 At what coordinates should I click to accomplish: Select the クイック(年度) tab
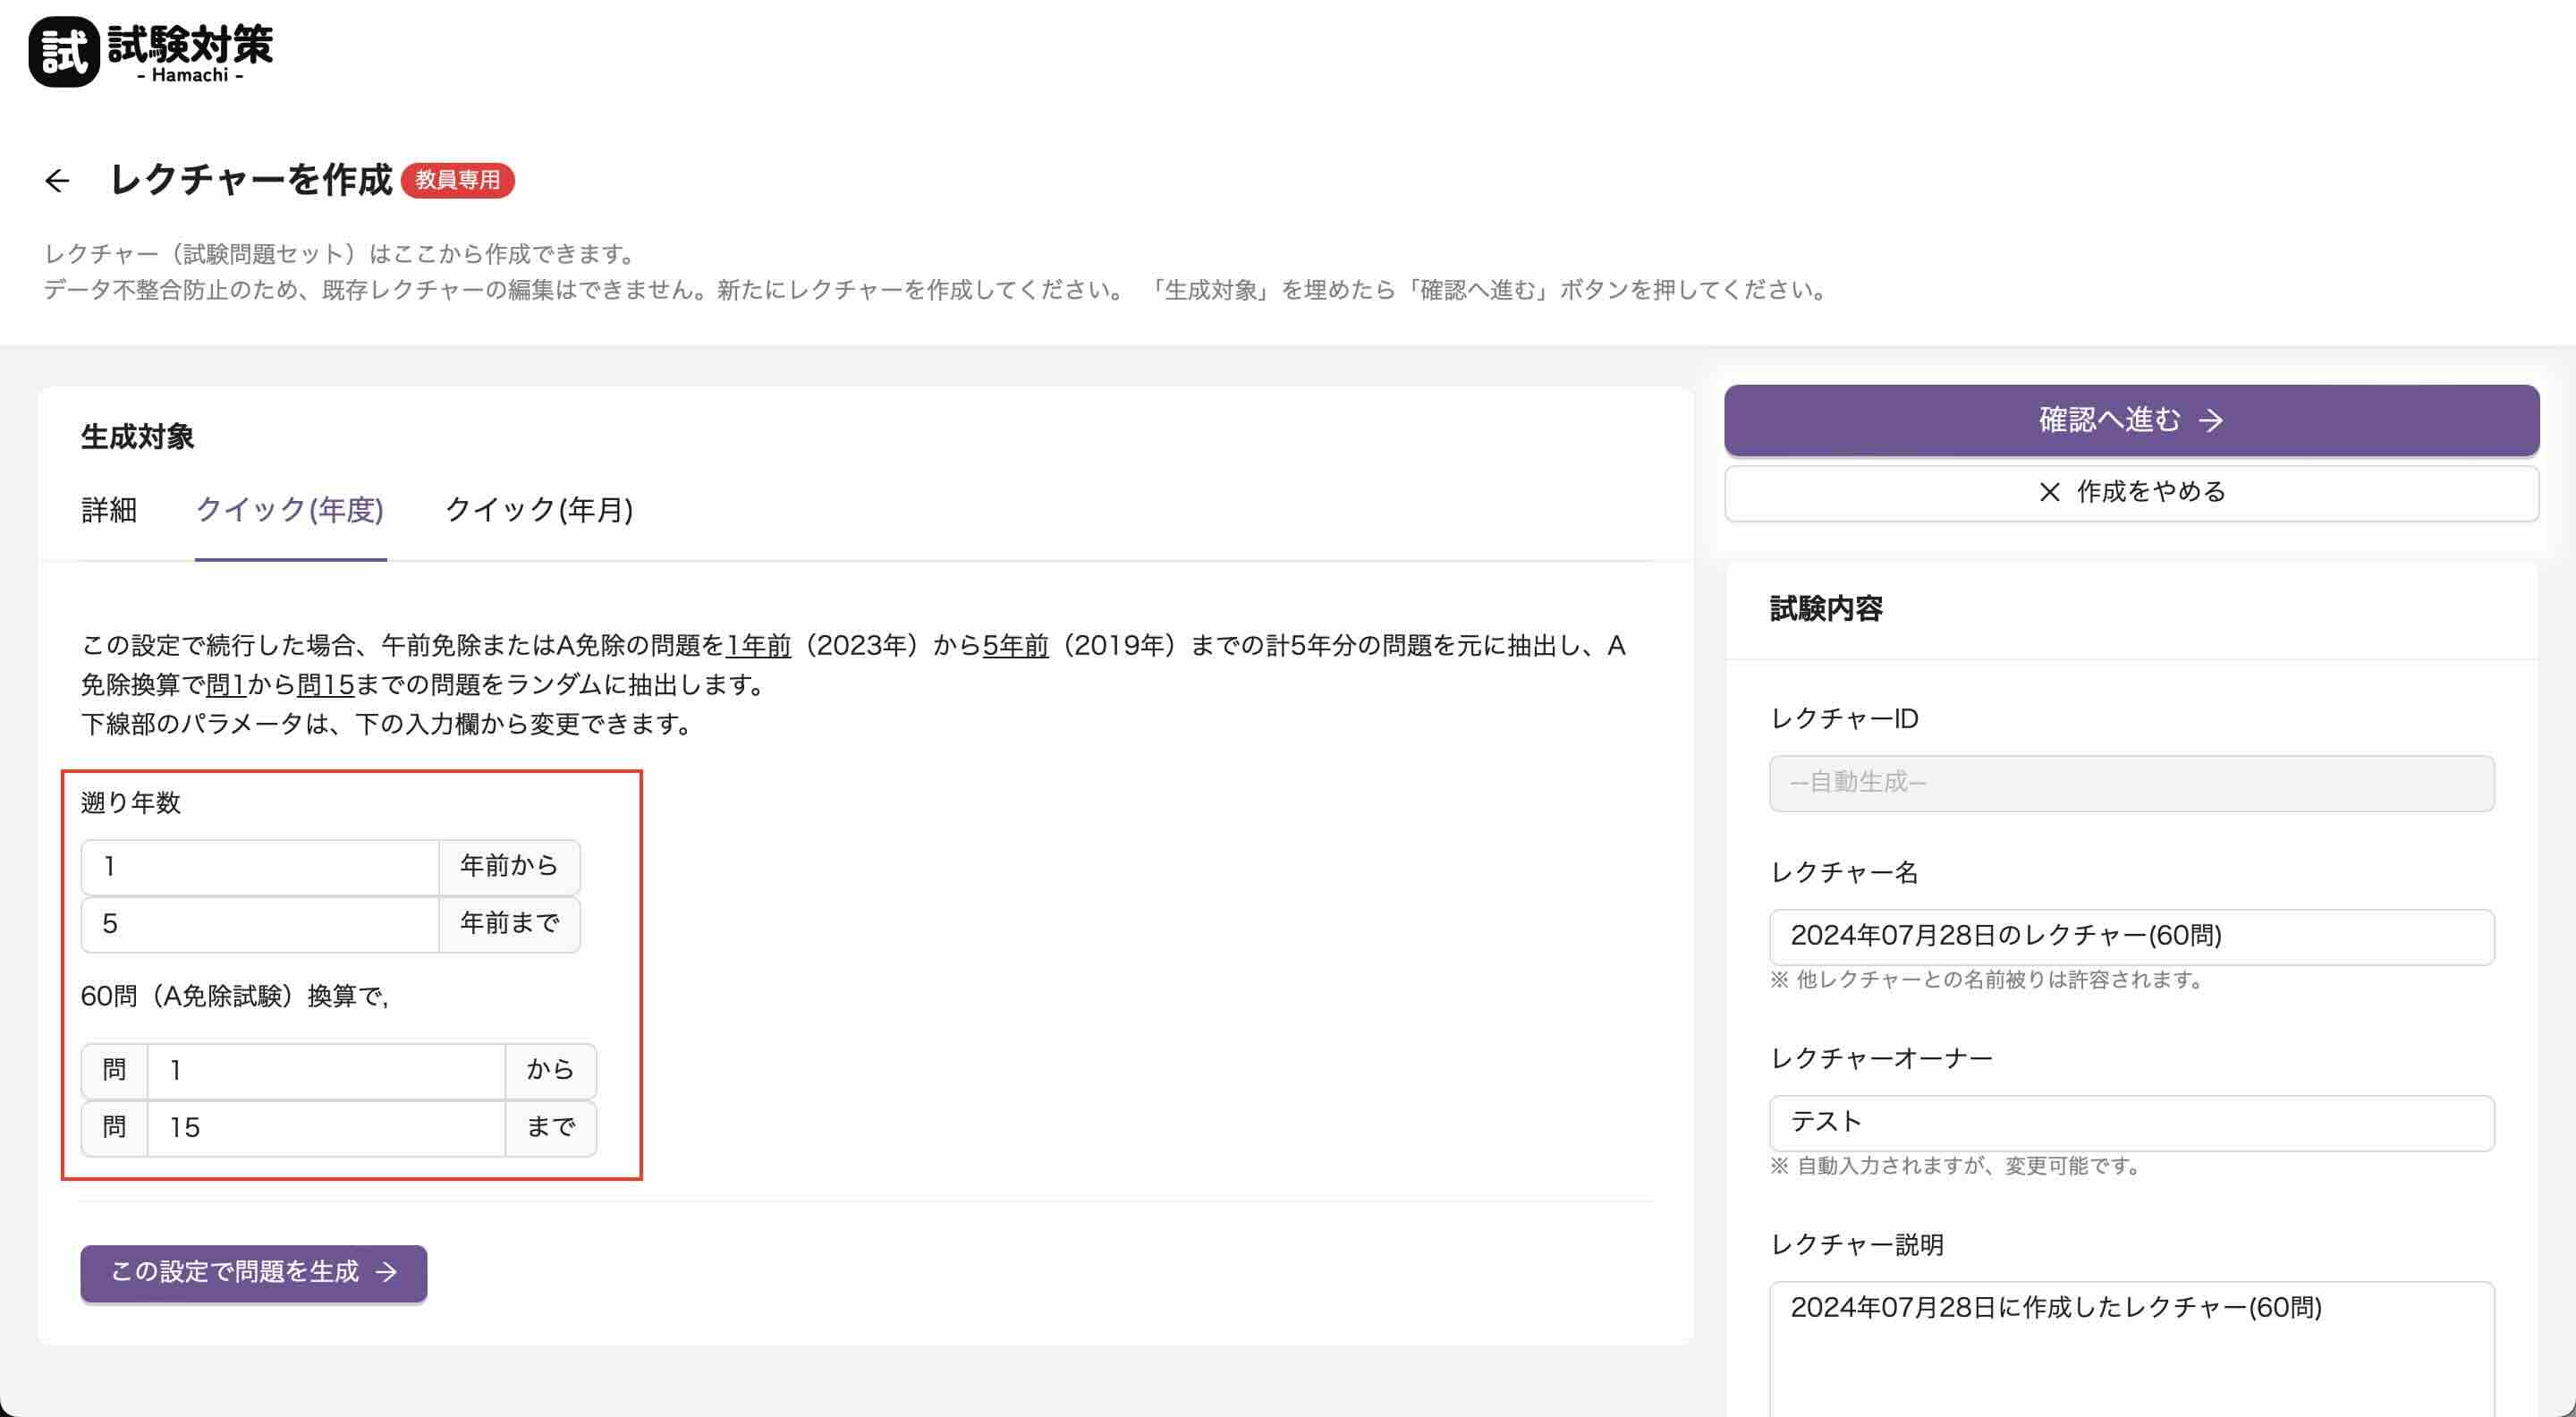click(x=290, y=510)
